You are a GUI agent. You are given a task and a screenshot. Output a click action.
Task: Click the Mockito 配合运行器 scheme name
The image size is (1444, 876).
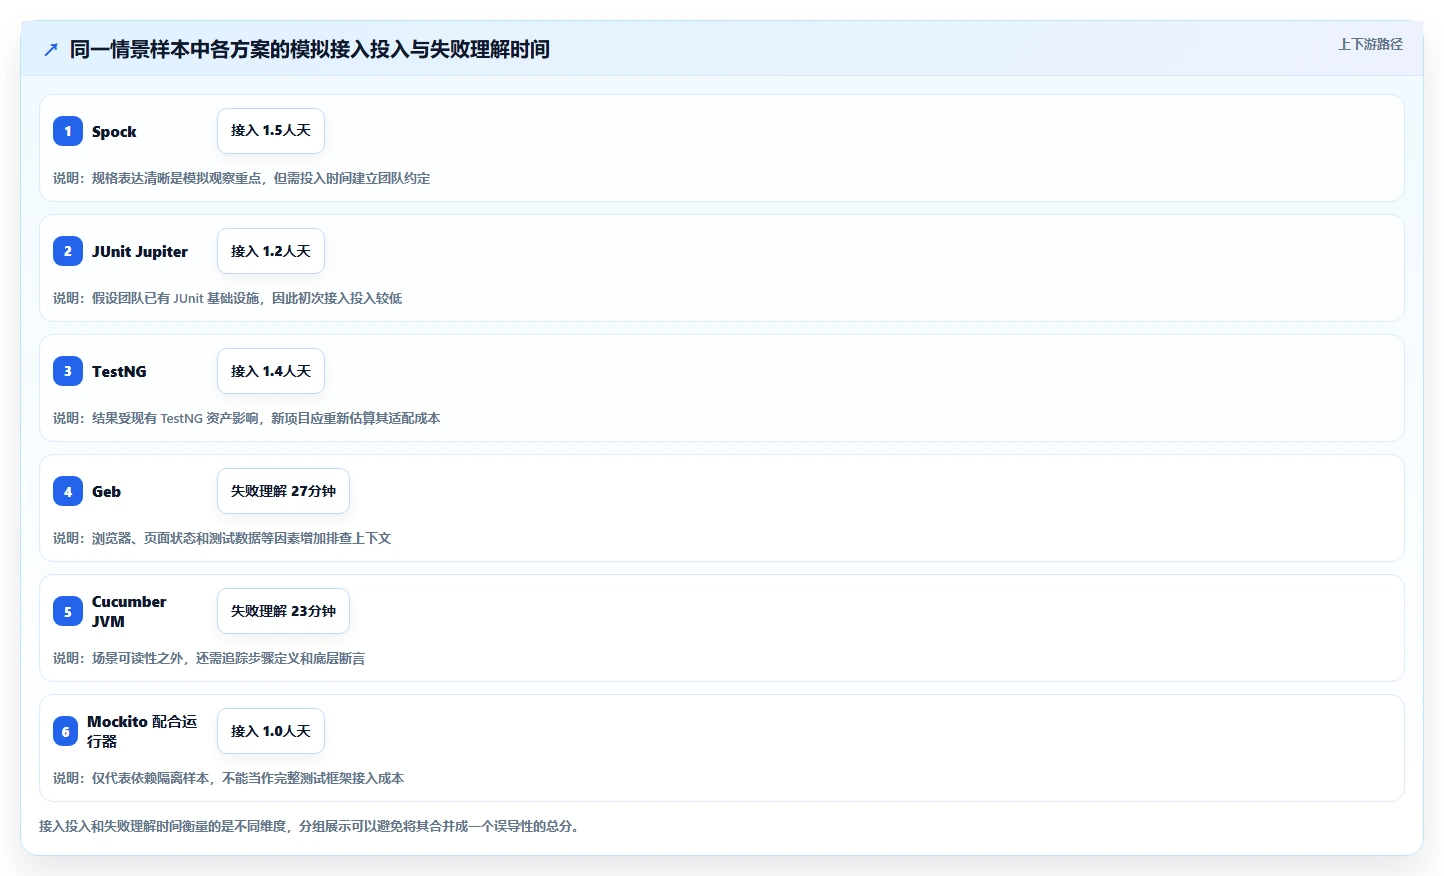(x=142, y=731)
